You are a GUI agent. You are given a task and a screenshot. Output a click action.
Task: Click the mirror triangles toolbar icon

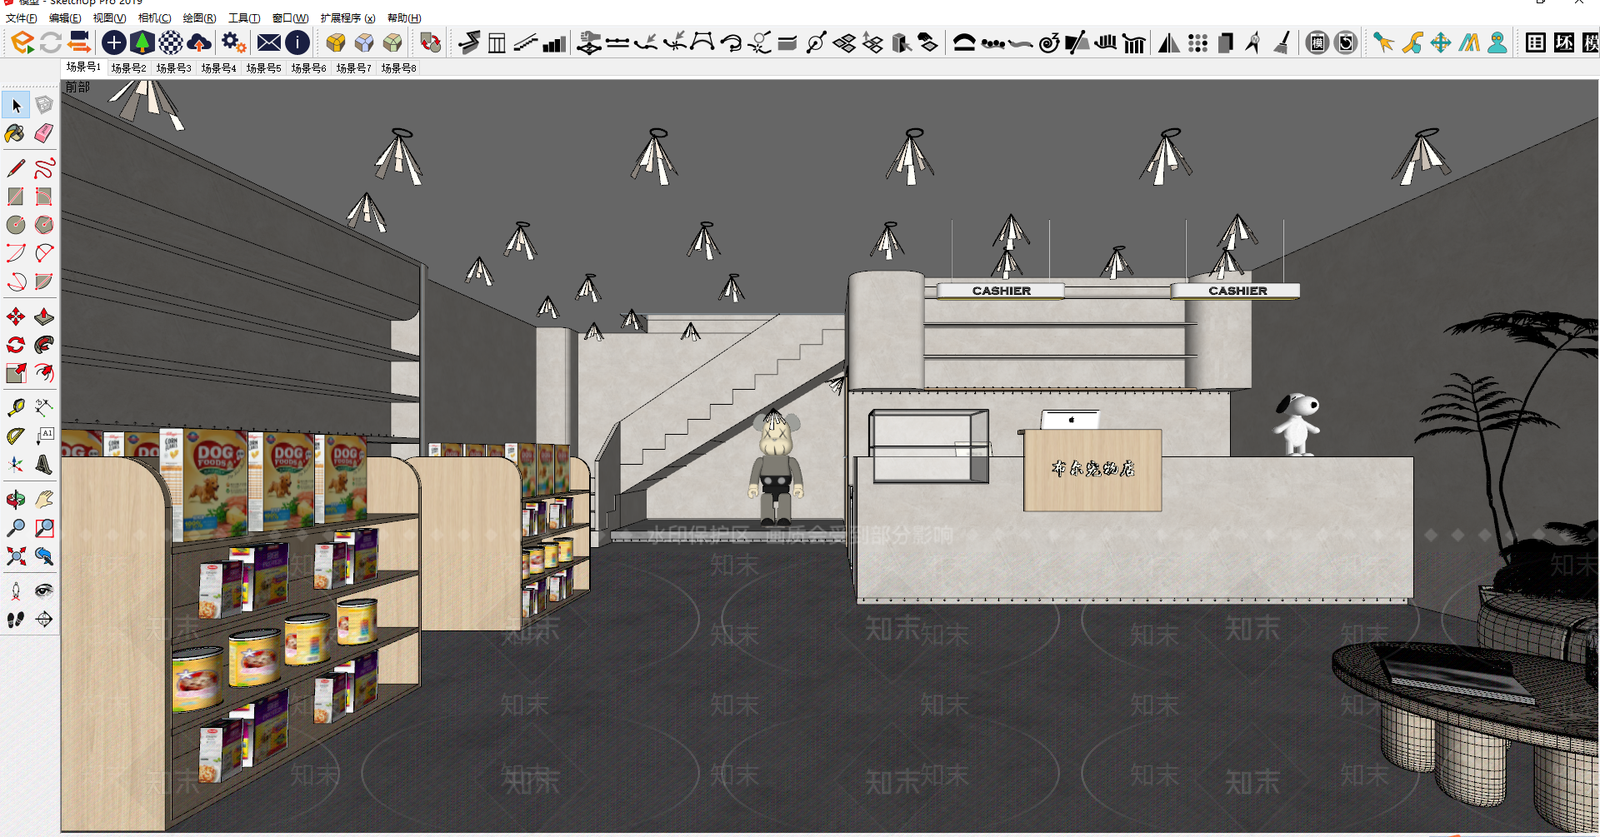coord(1168,42)
